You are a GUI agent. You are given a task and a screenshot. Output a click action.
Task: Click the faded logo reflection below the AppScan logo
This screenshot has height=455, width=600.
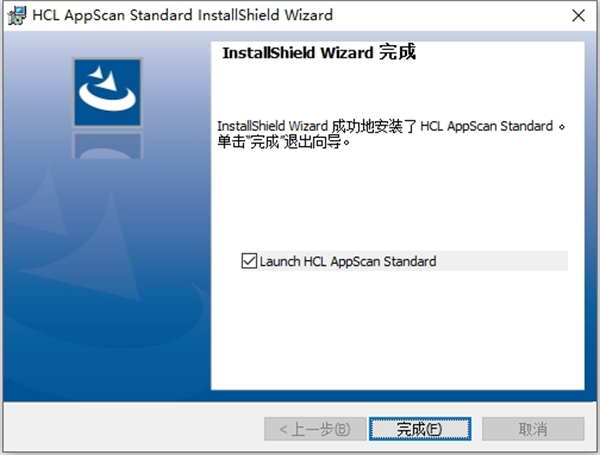pyautogui.click(x=108, y=145)
